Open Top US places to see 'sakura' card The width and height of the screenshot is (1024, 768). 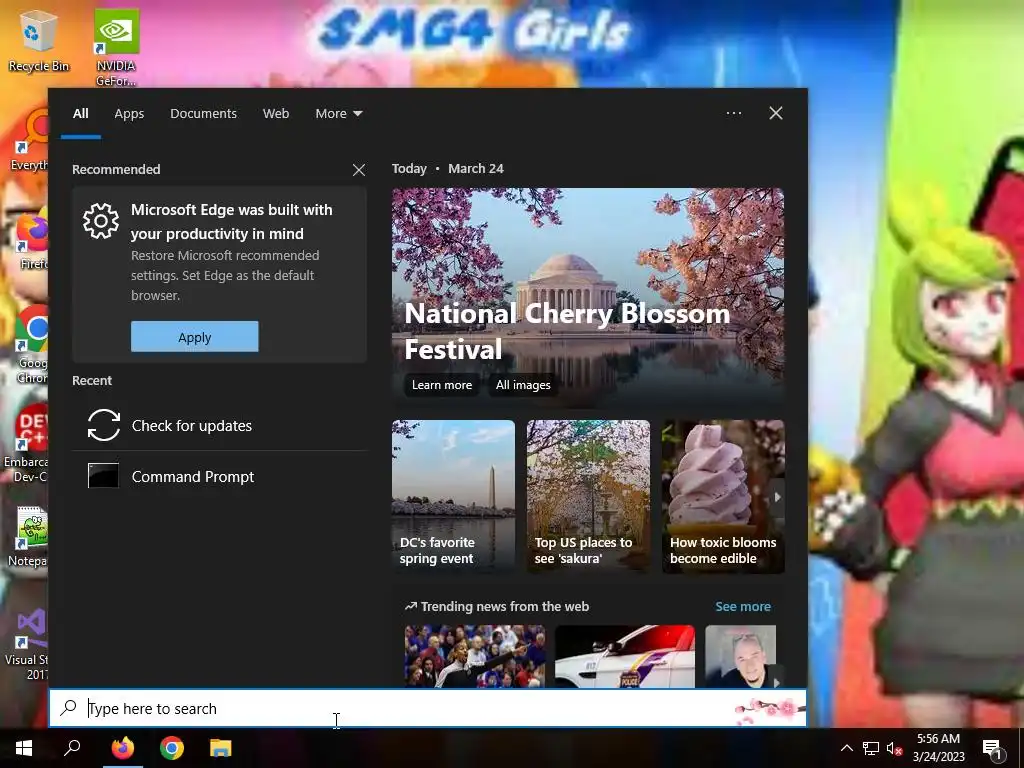click(588, 497)
